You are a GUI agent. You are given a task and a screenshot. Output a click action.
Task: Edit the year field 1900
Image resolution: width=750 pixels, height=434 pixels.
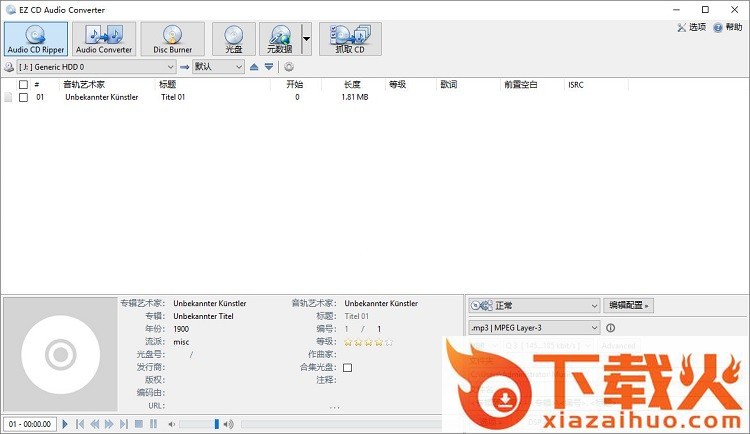181,329
